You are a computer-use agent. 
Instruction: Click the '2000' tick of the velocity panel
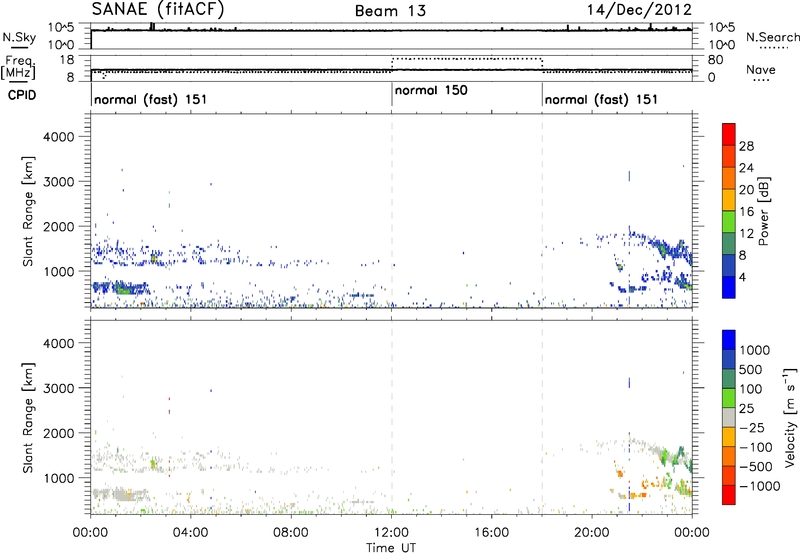click(x=59, y=433)
